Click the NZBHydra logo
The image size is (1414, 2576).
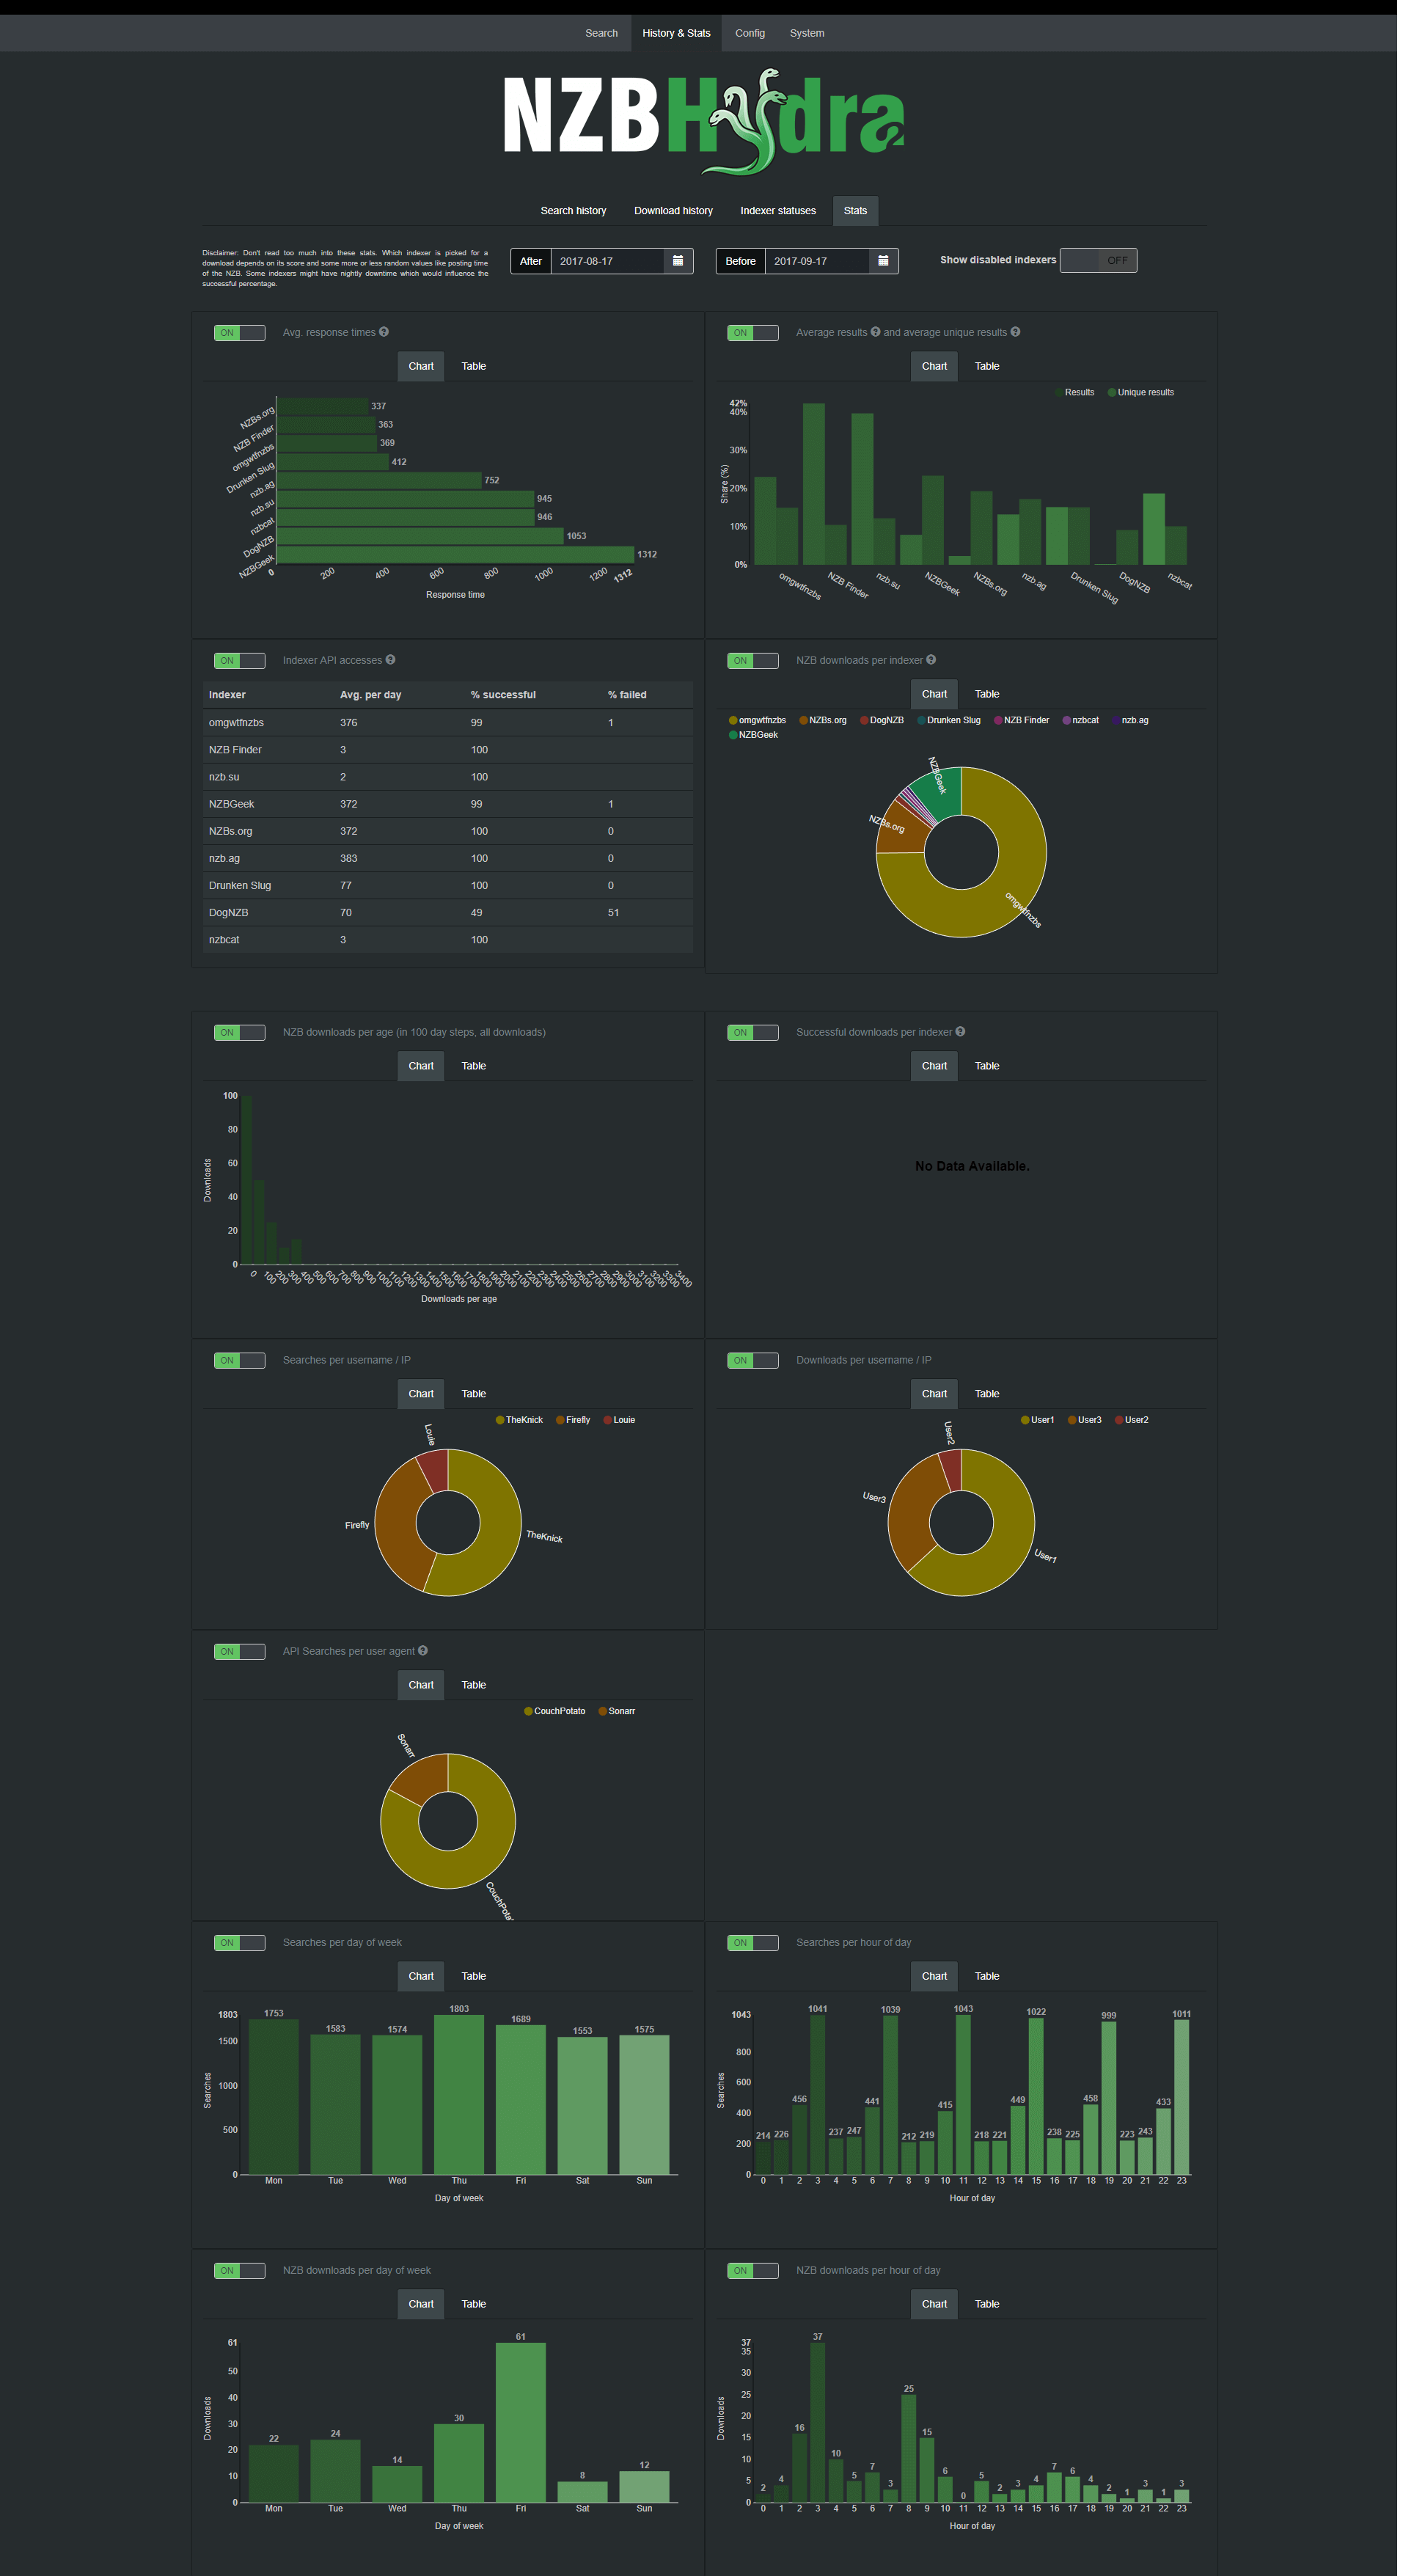click(x=704, y=122)
